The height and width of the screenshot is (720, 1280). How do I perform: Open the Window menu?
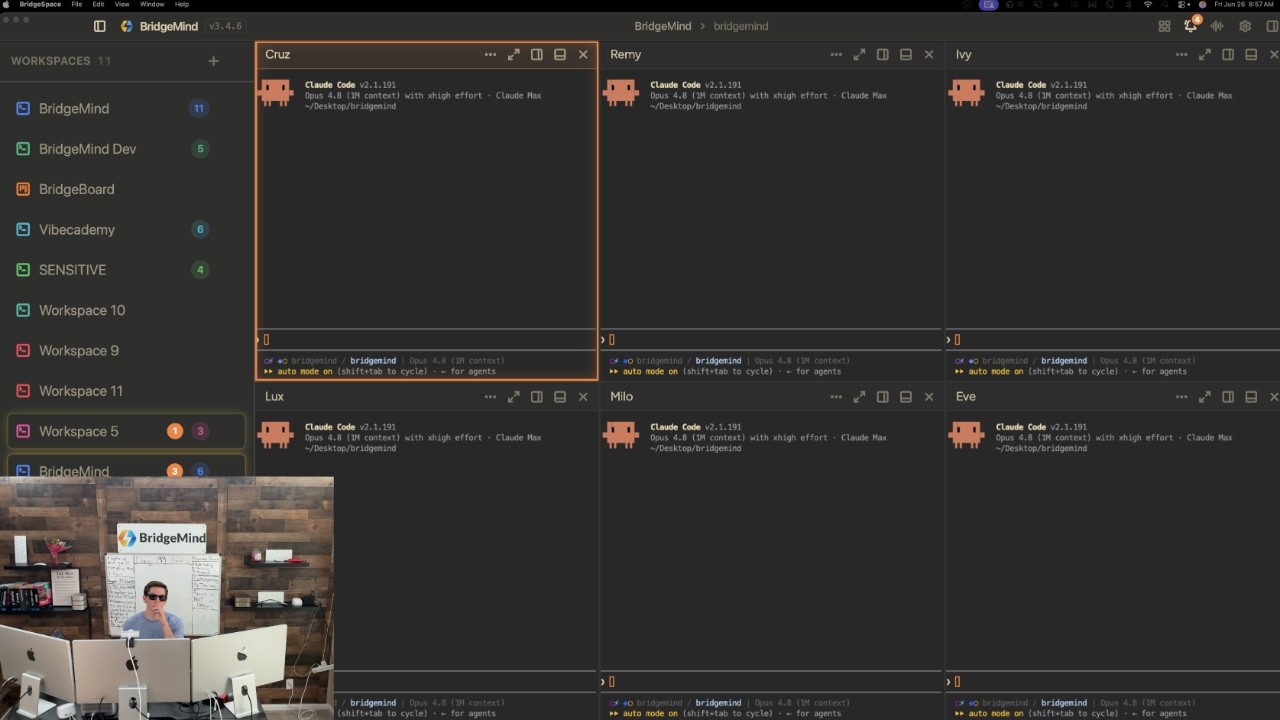tap(152, 5)
